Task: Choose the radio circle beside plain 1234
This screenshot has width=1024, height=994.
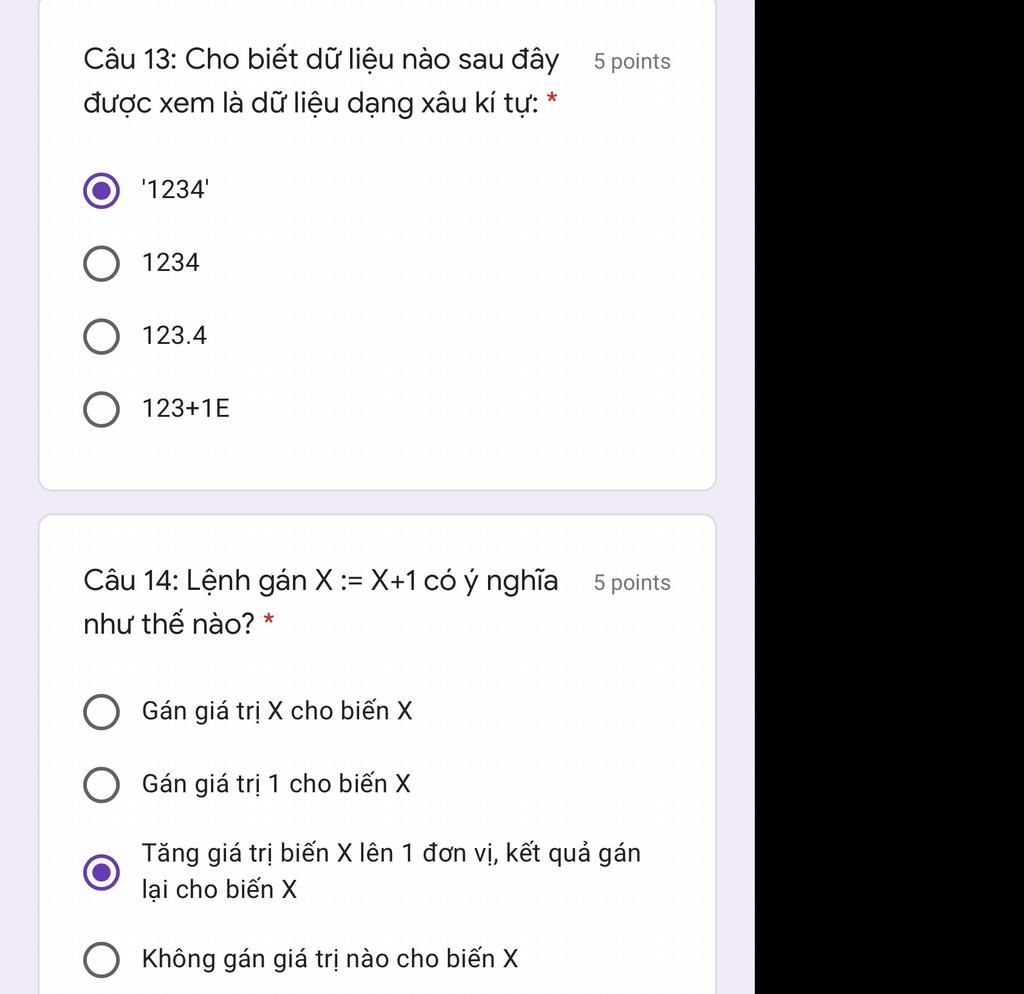Action: [x=101, y=264]
